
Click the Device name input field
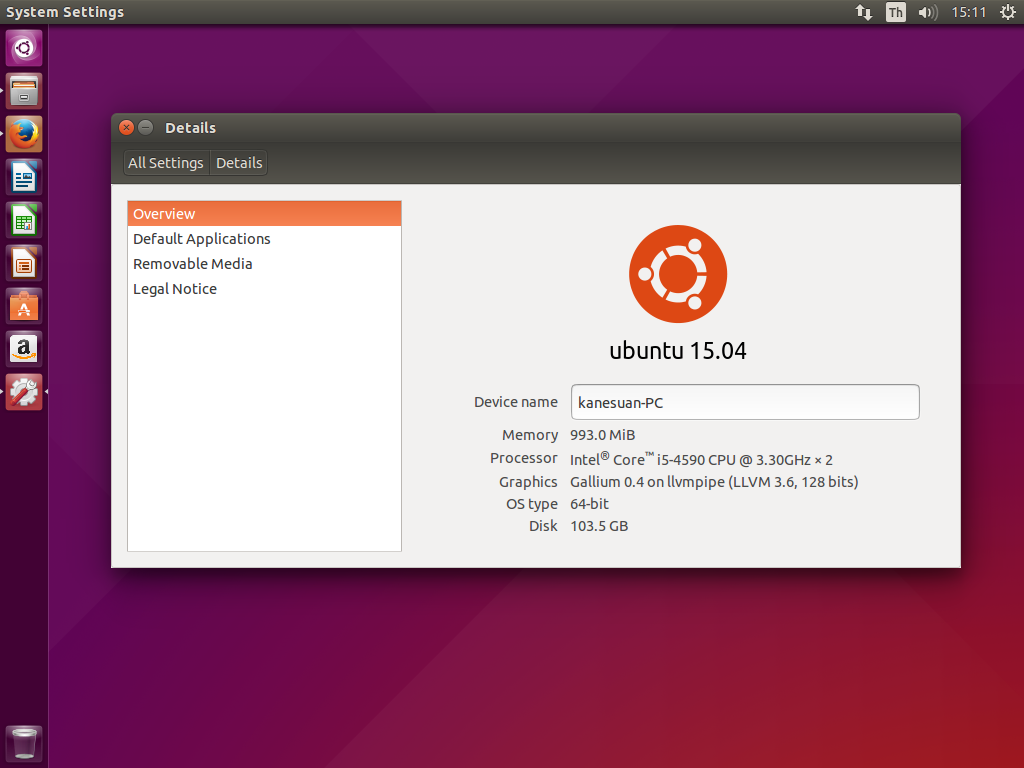745,402
